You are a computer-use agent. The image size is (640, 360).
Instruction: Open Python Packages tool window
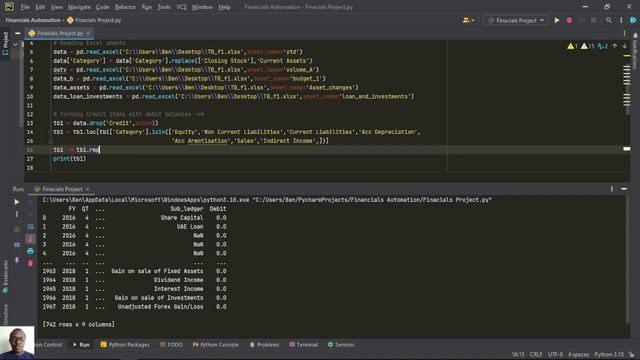pos(125,345)
